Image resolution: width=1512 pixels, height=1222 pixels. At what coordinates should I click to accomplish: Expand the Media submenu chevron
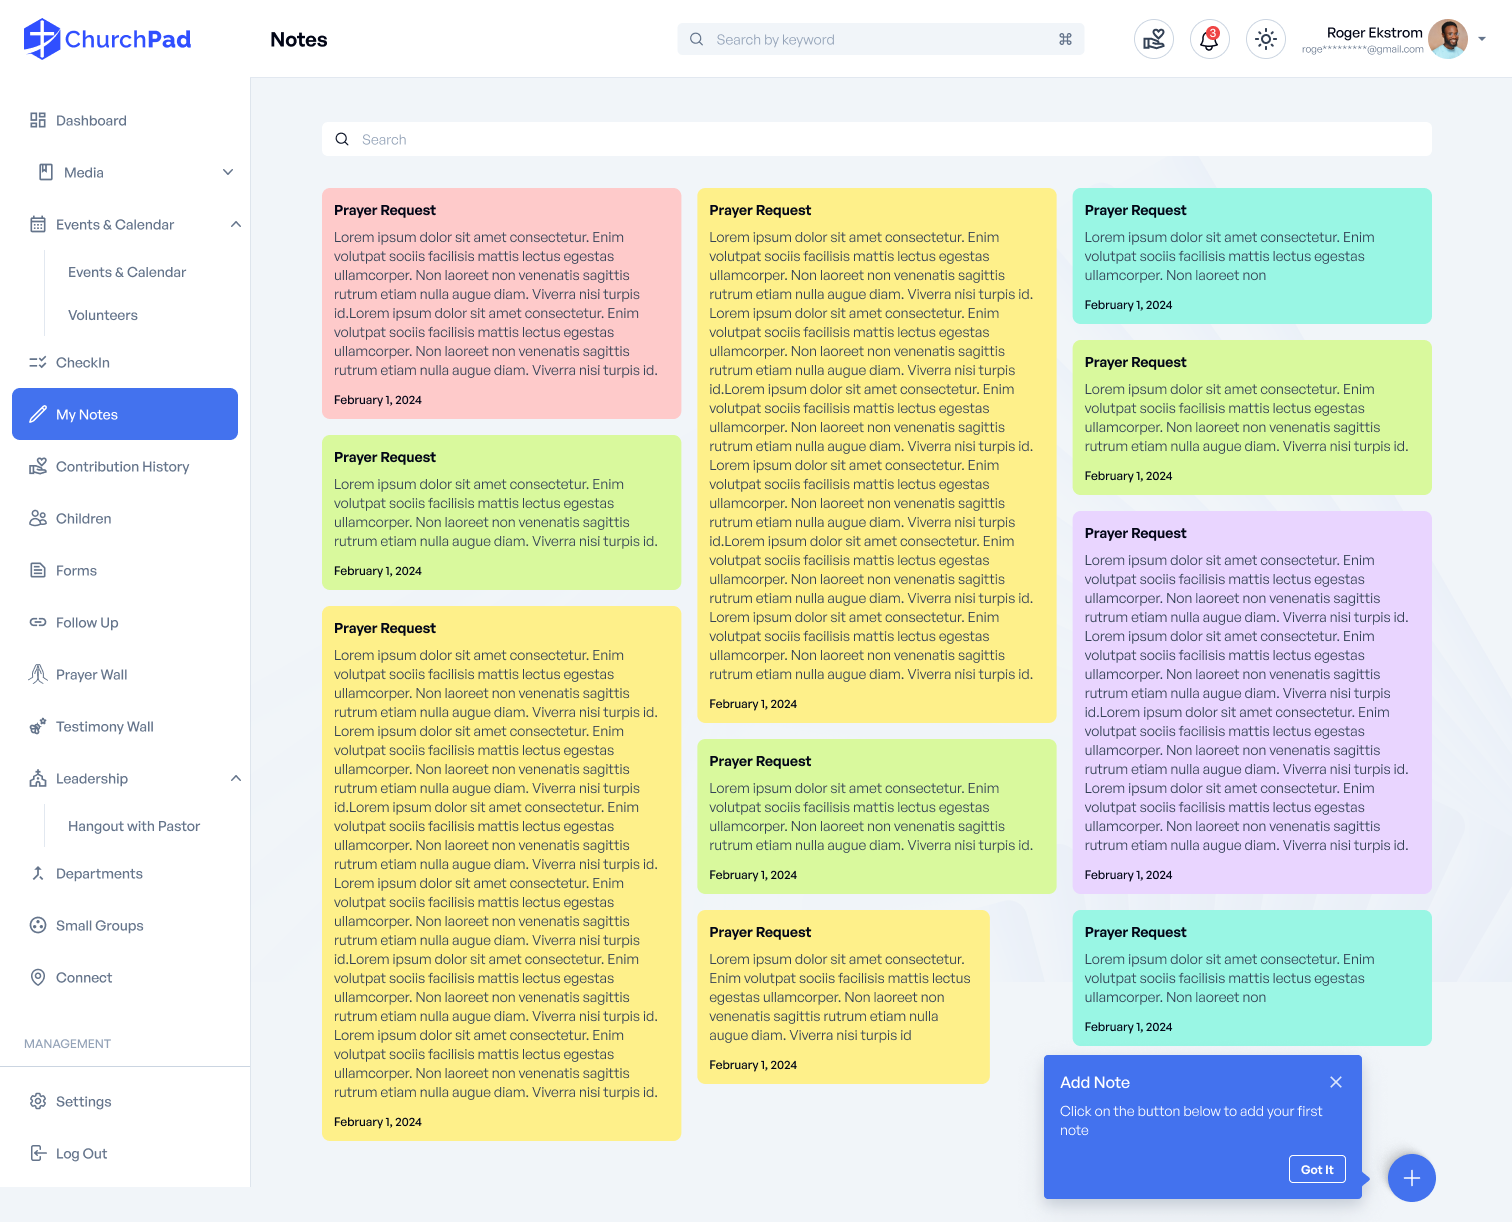point(228,172)
